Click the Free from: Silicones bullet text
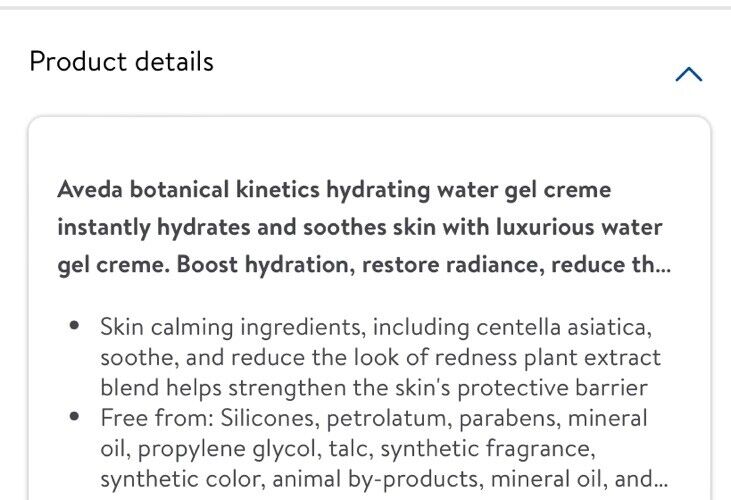 (383, 448)
